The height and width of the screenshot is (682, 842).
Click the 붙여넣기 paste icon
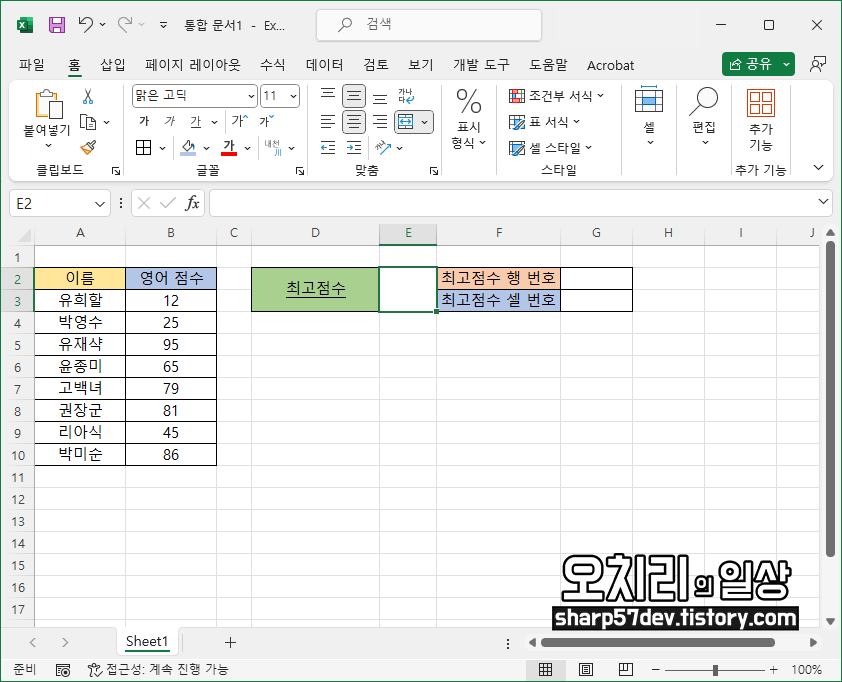click(48, 104)
